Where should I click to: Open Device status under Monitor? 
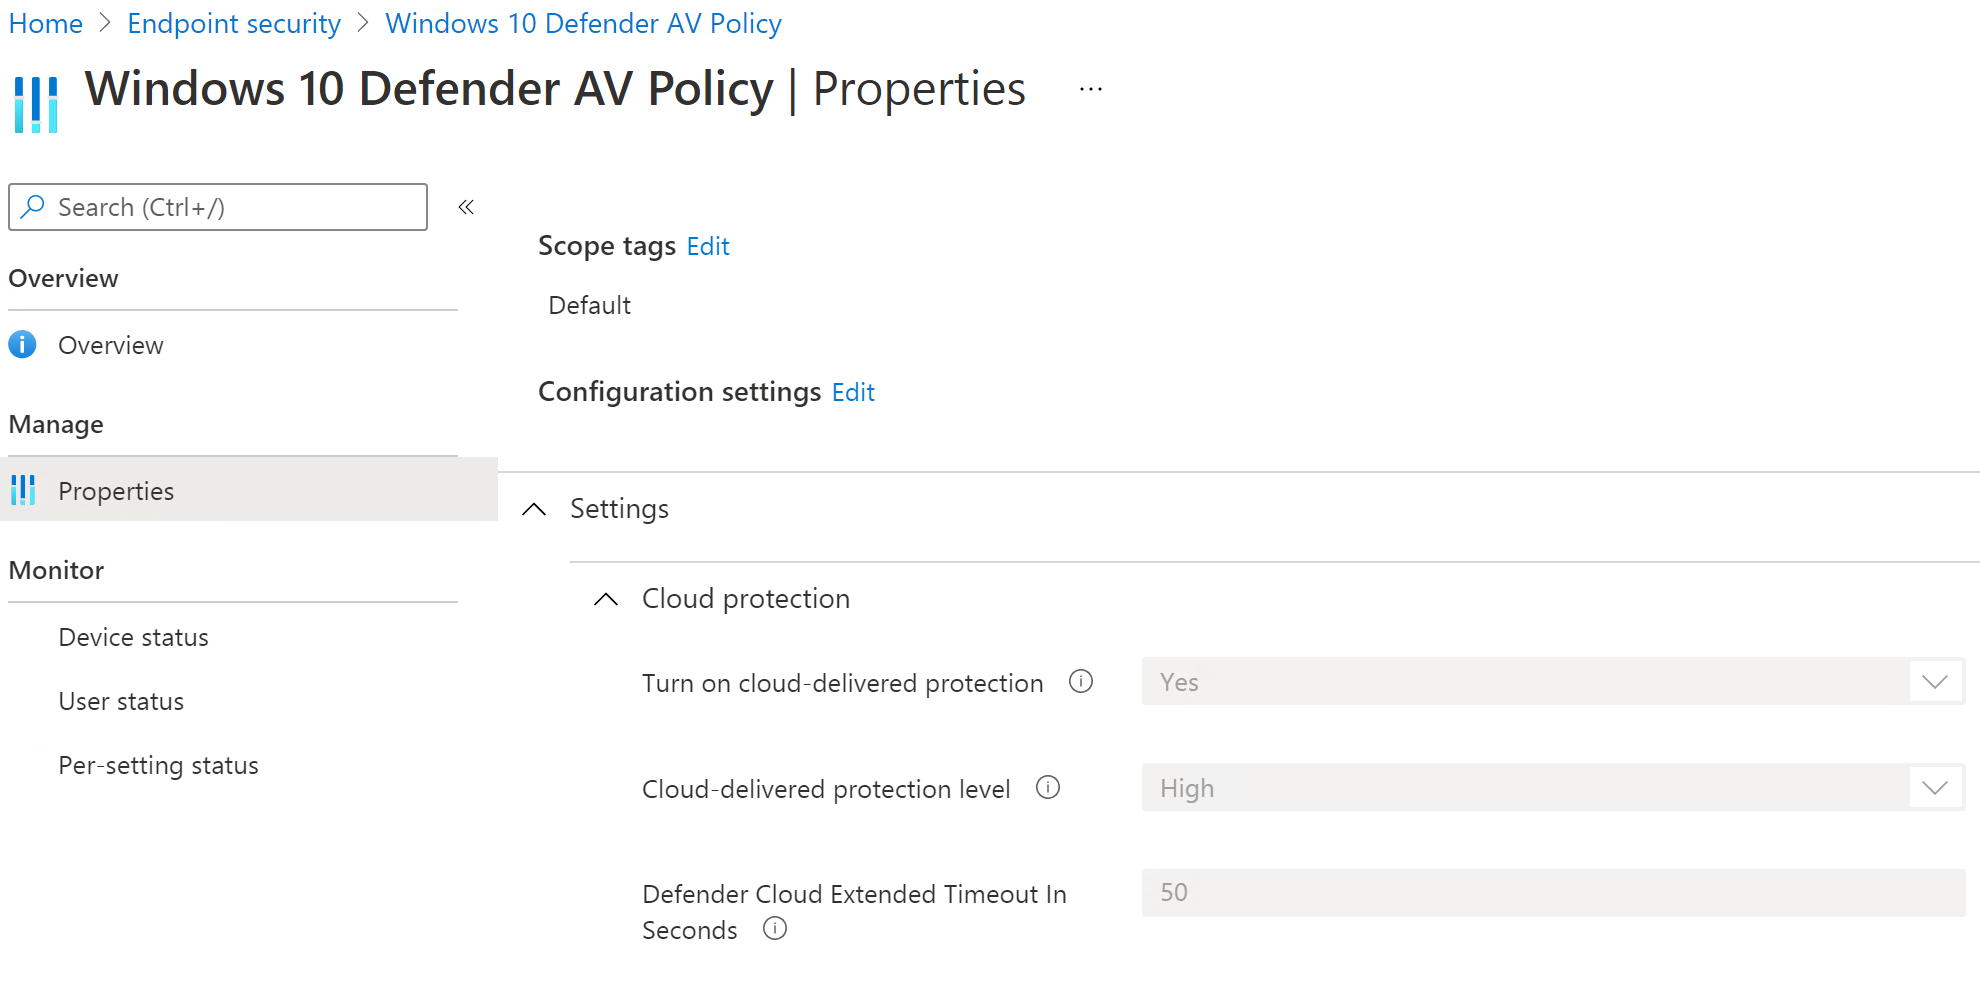click(x=133, y=637)
